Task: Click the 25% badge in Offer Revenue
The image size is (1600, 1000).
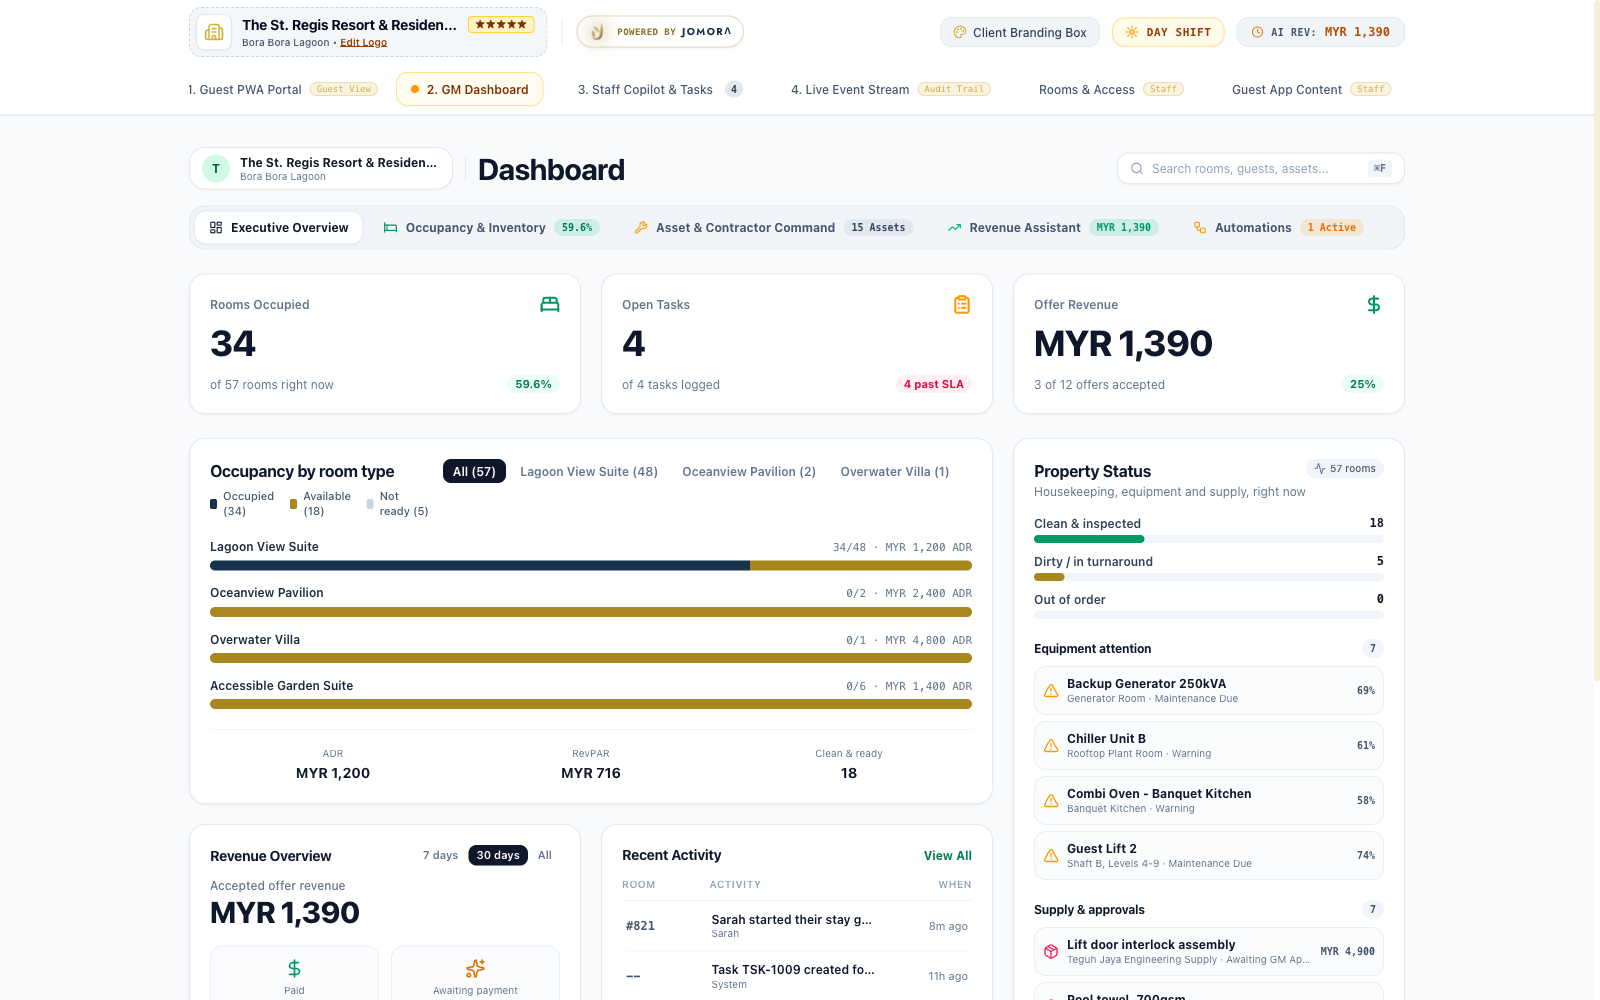Action: click(1363, 384)
